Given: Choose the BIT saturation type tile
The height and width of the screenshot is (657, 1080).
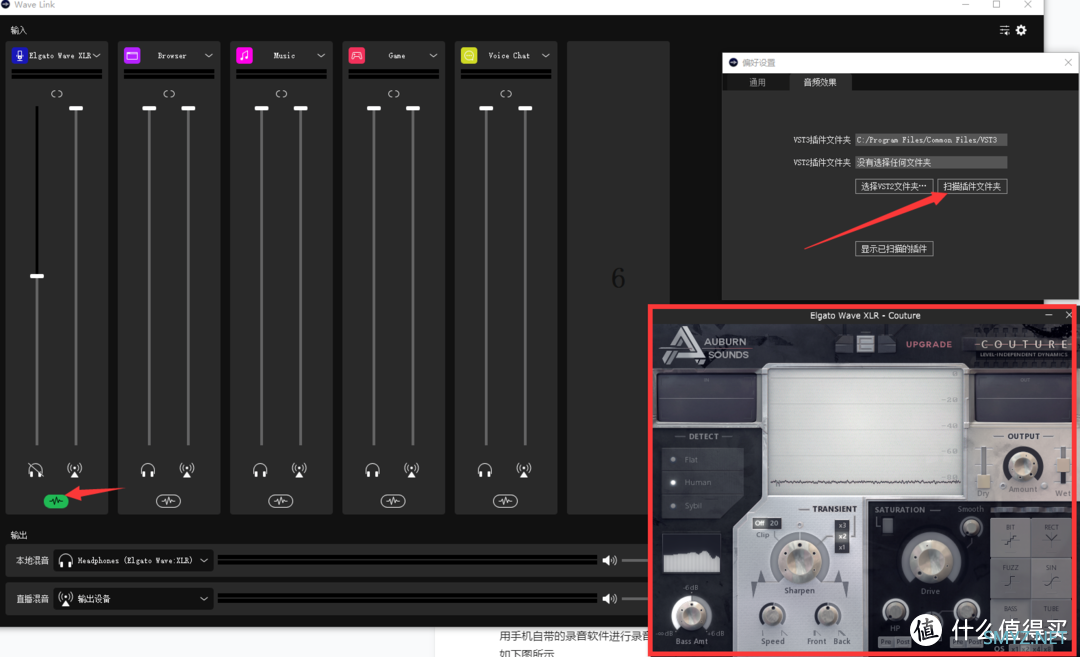Looking at the screenshot, I should (1010, 537).
